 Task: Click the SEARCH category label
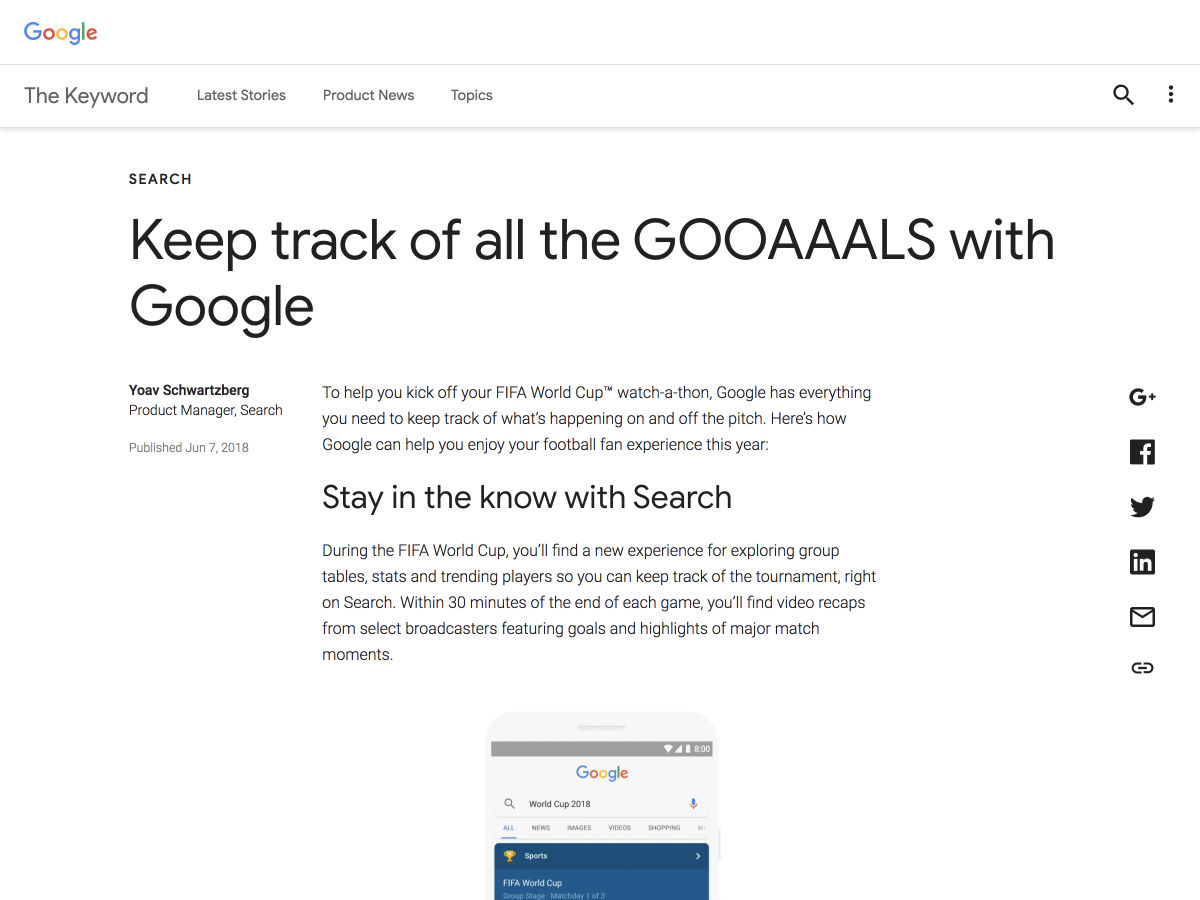click(160, 179)
